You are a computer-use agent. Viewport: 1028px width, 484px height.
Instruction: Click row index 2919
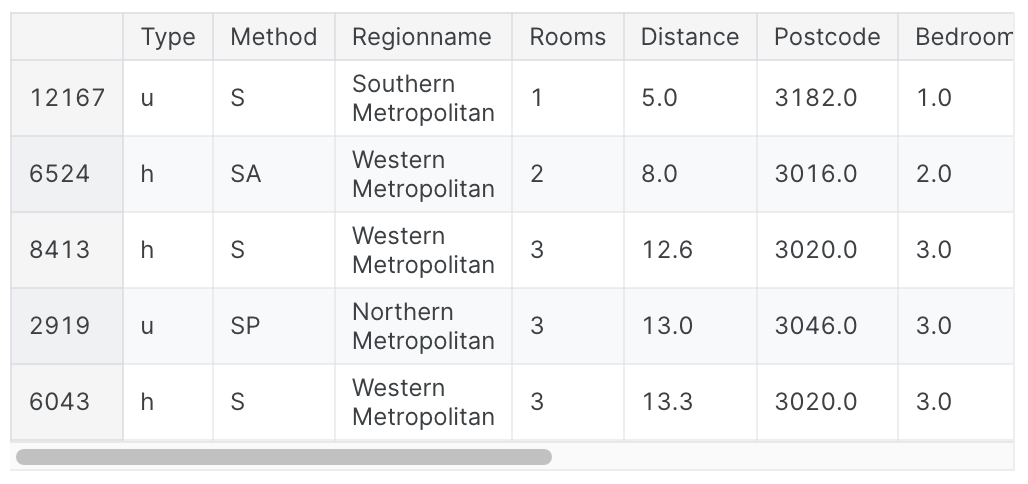[x=67, y=327]
